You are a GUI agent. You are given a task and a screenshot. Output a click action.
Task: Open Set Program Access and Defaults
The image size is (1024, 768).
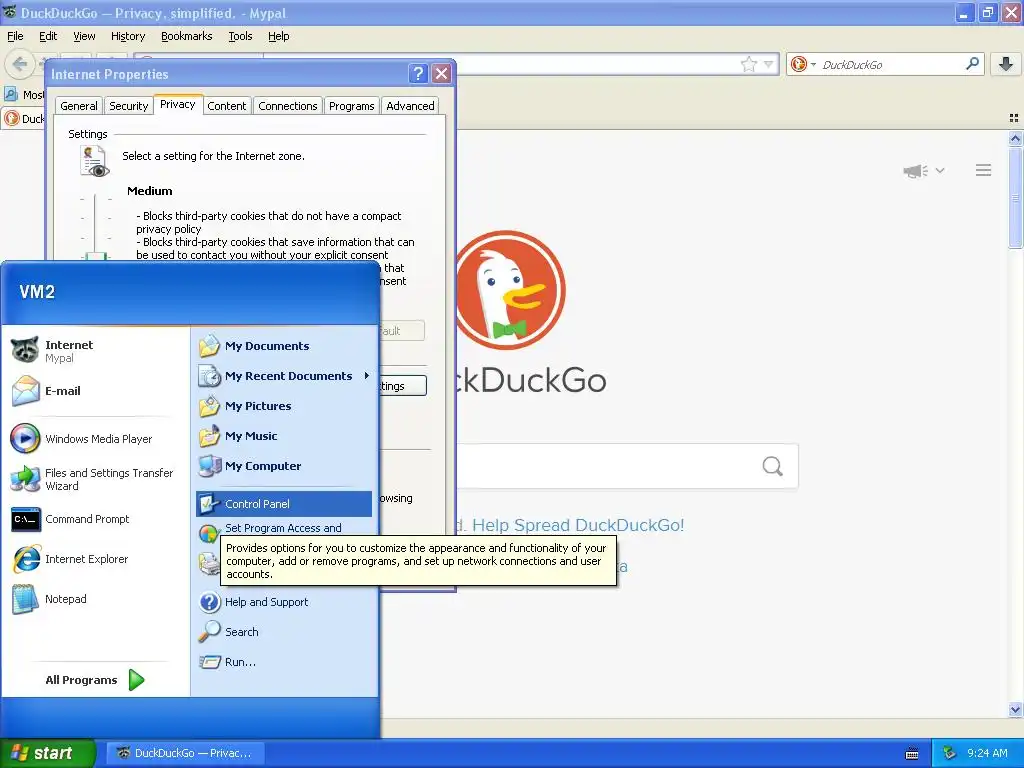click(284, 528)
